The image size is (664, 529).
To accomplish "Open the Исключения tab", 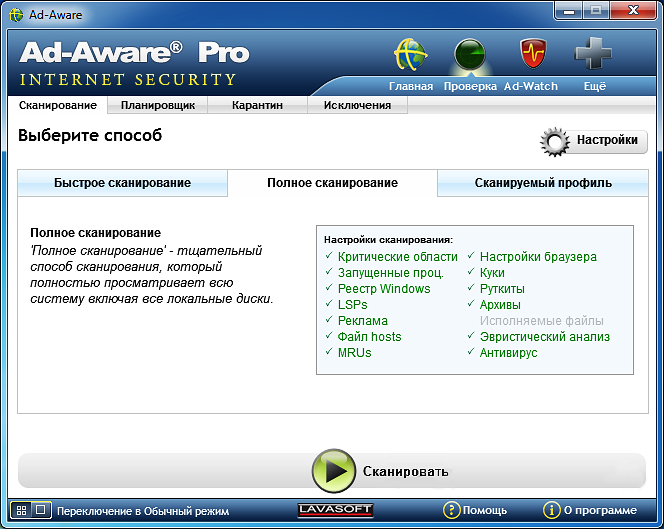I will pyautogui.click(x=357, y=105).
